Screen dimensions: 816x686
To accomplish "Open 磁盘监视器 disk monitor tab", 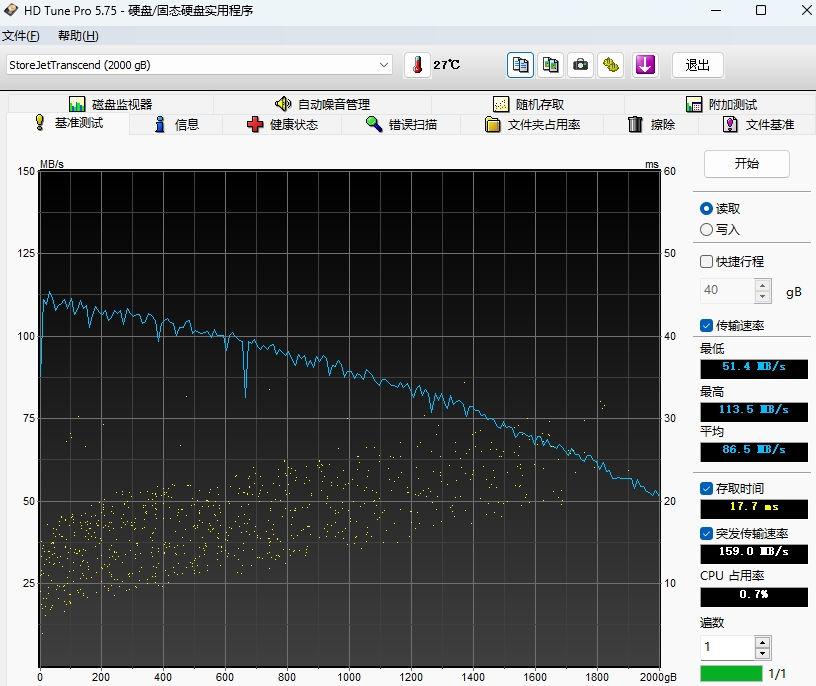I will click(x=110, y=104).
